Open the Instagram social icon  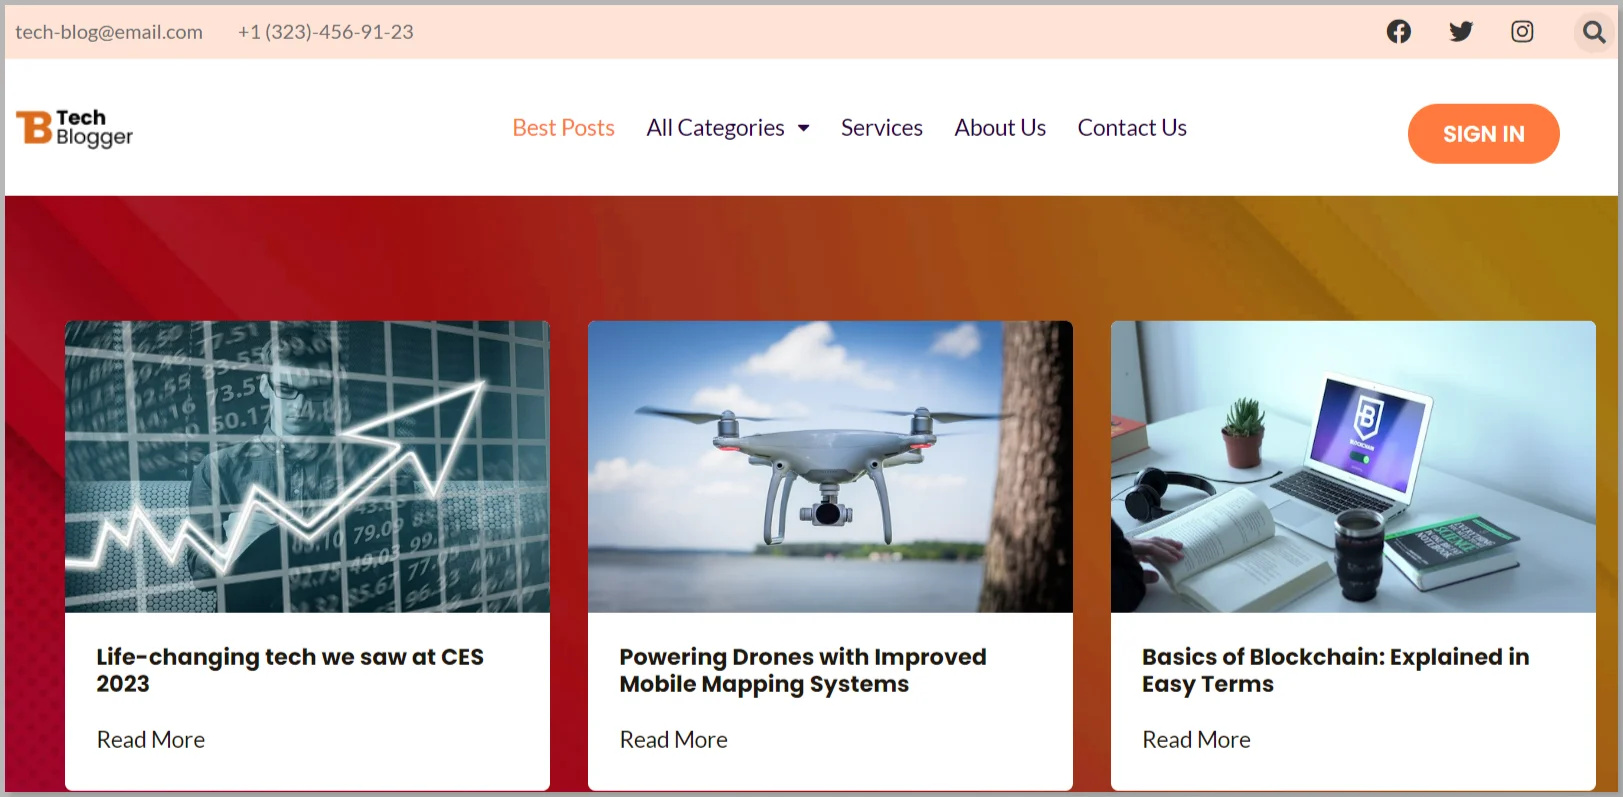[1522, 32]
